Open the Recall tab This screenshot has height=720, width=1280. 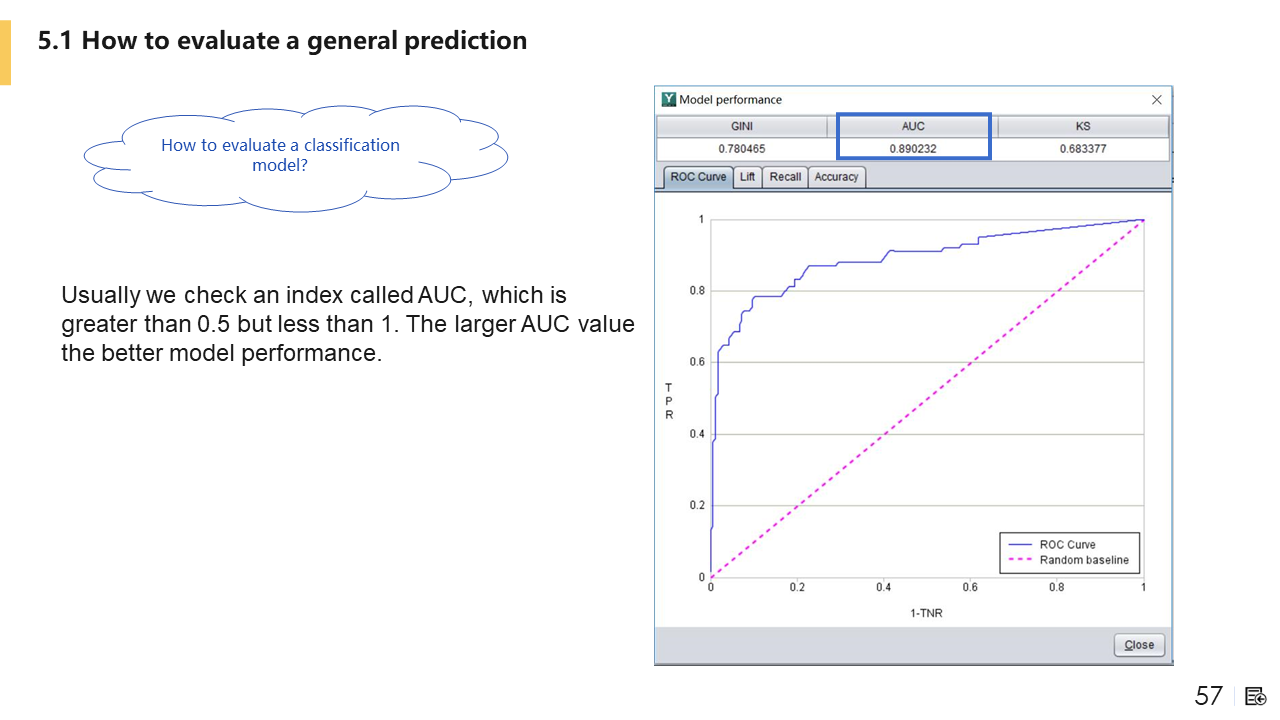click(x=785, y=177)
